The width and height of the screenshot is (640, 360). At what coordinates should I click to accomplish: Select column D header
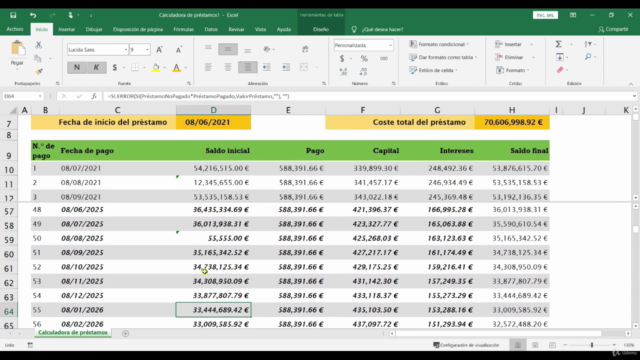pos(213,110)
